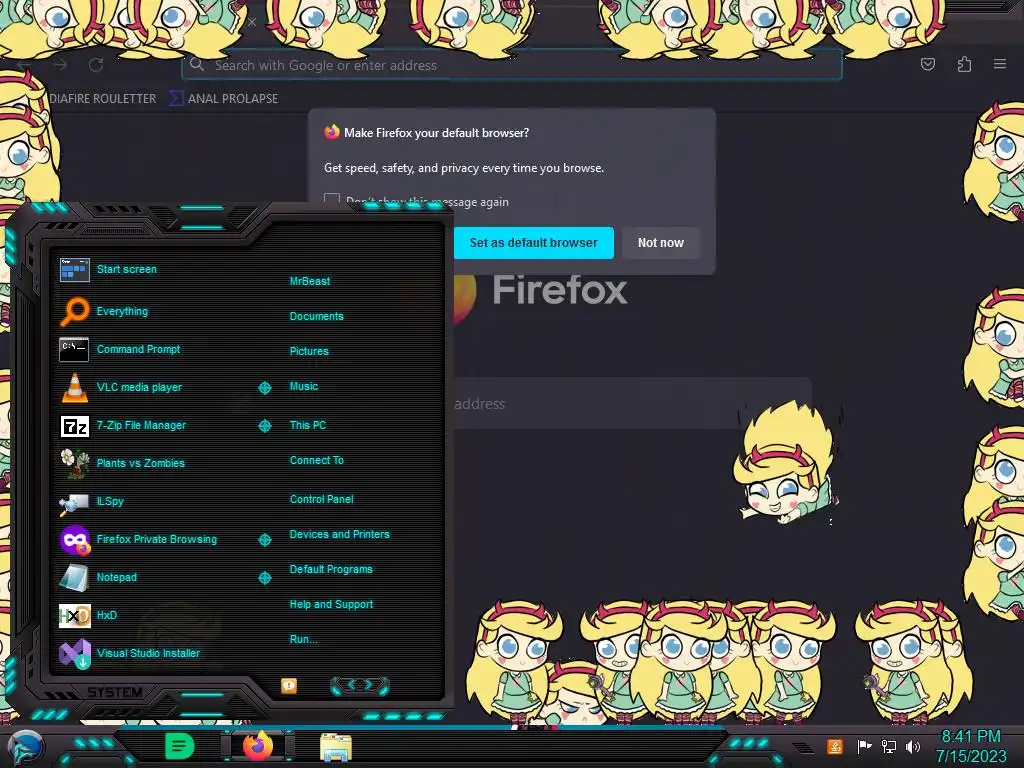Reload the Firefox page

(96, 65)
